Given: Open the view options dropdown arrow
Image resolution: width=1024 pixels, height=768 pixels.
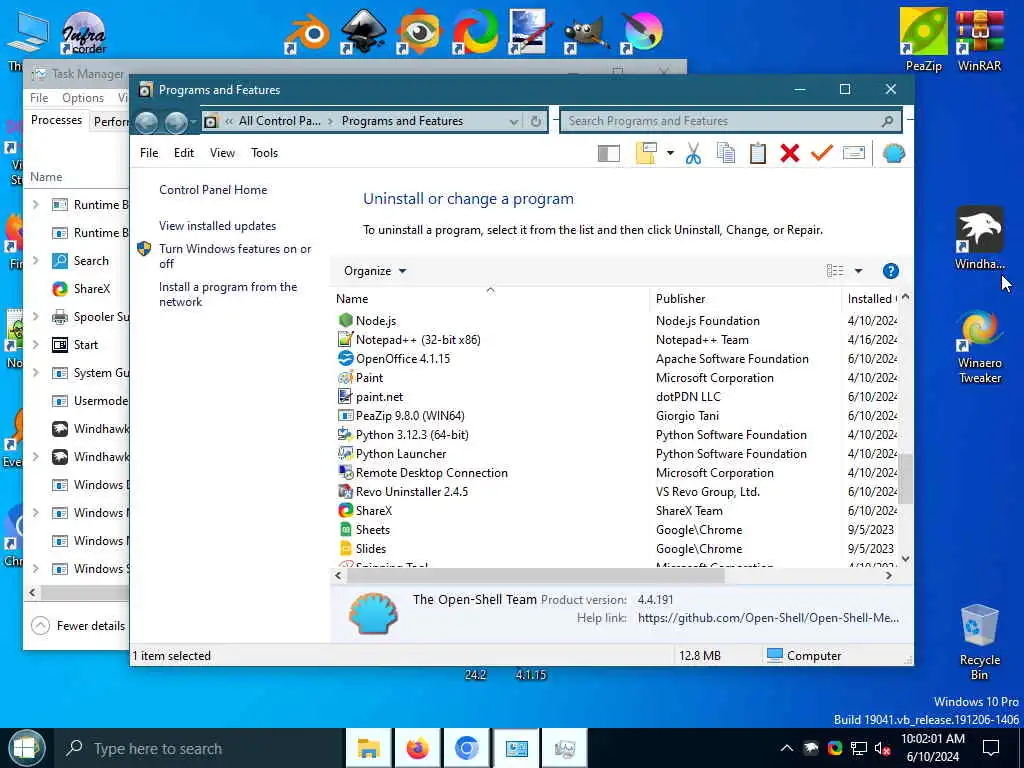Looking at the screenshot, I should pos(858,271).
